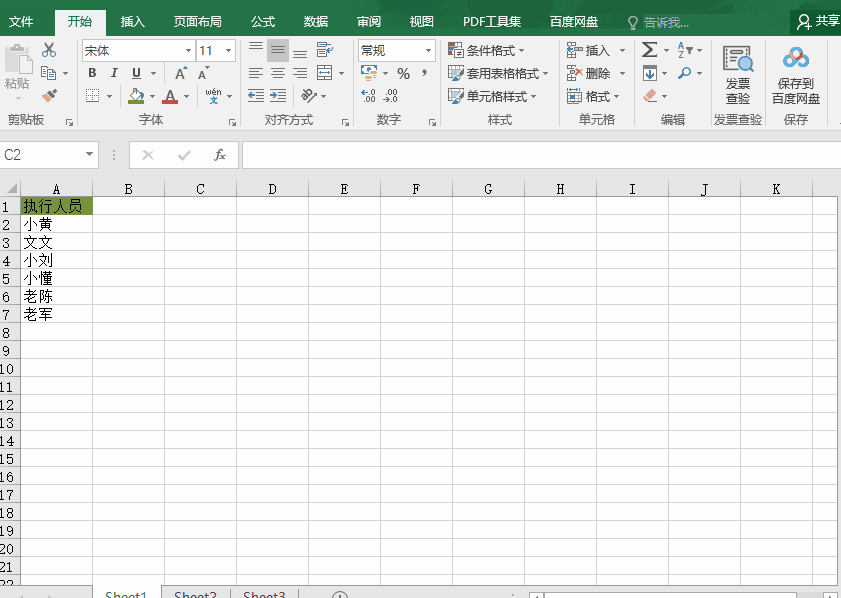The height and width of the screenshot is (598, 841).
Task: Click 发票查验 invoice check button
Action: tap(738, 75)
